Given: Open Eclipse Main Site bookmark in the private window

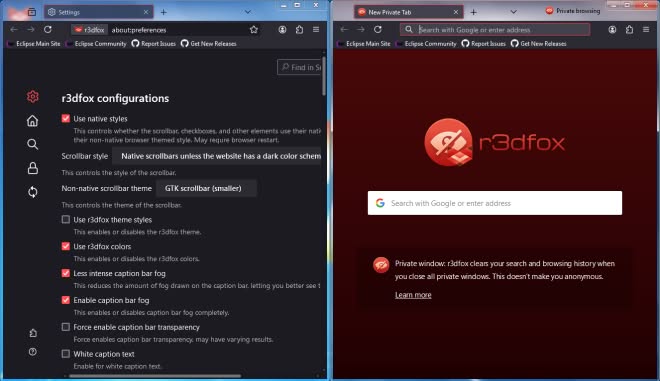Looking at the screenshot, I should point(365,44).
